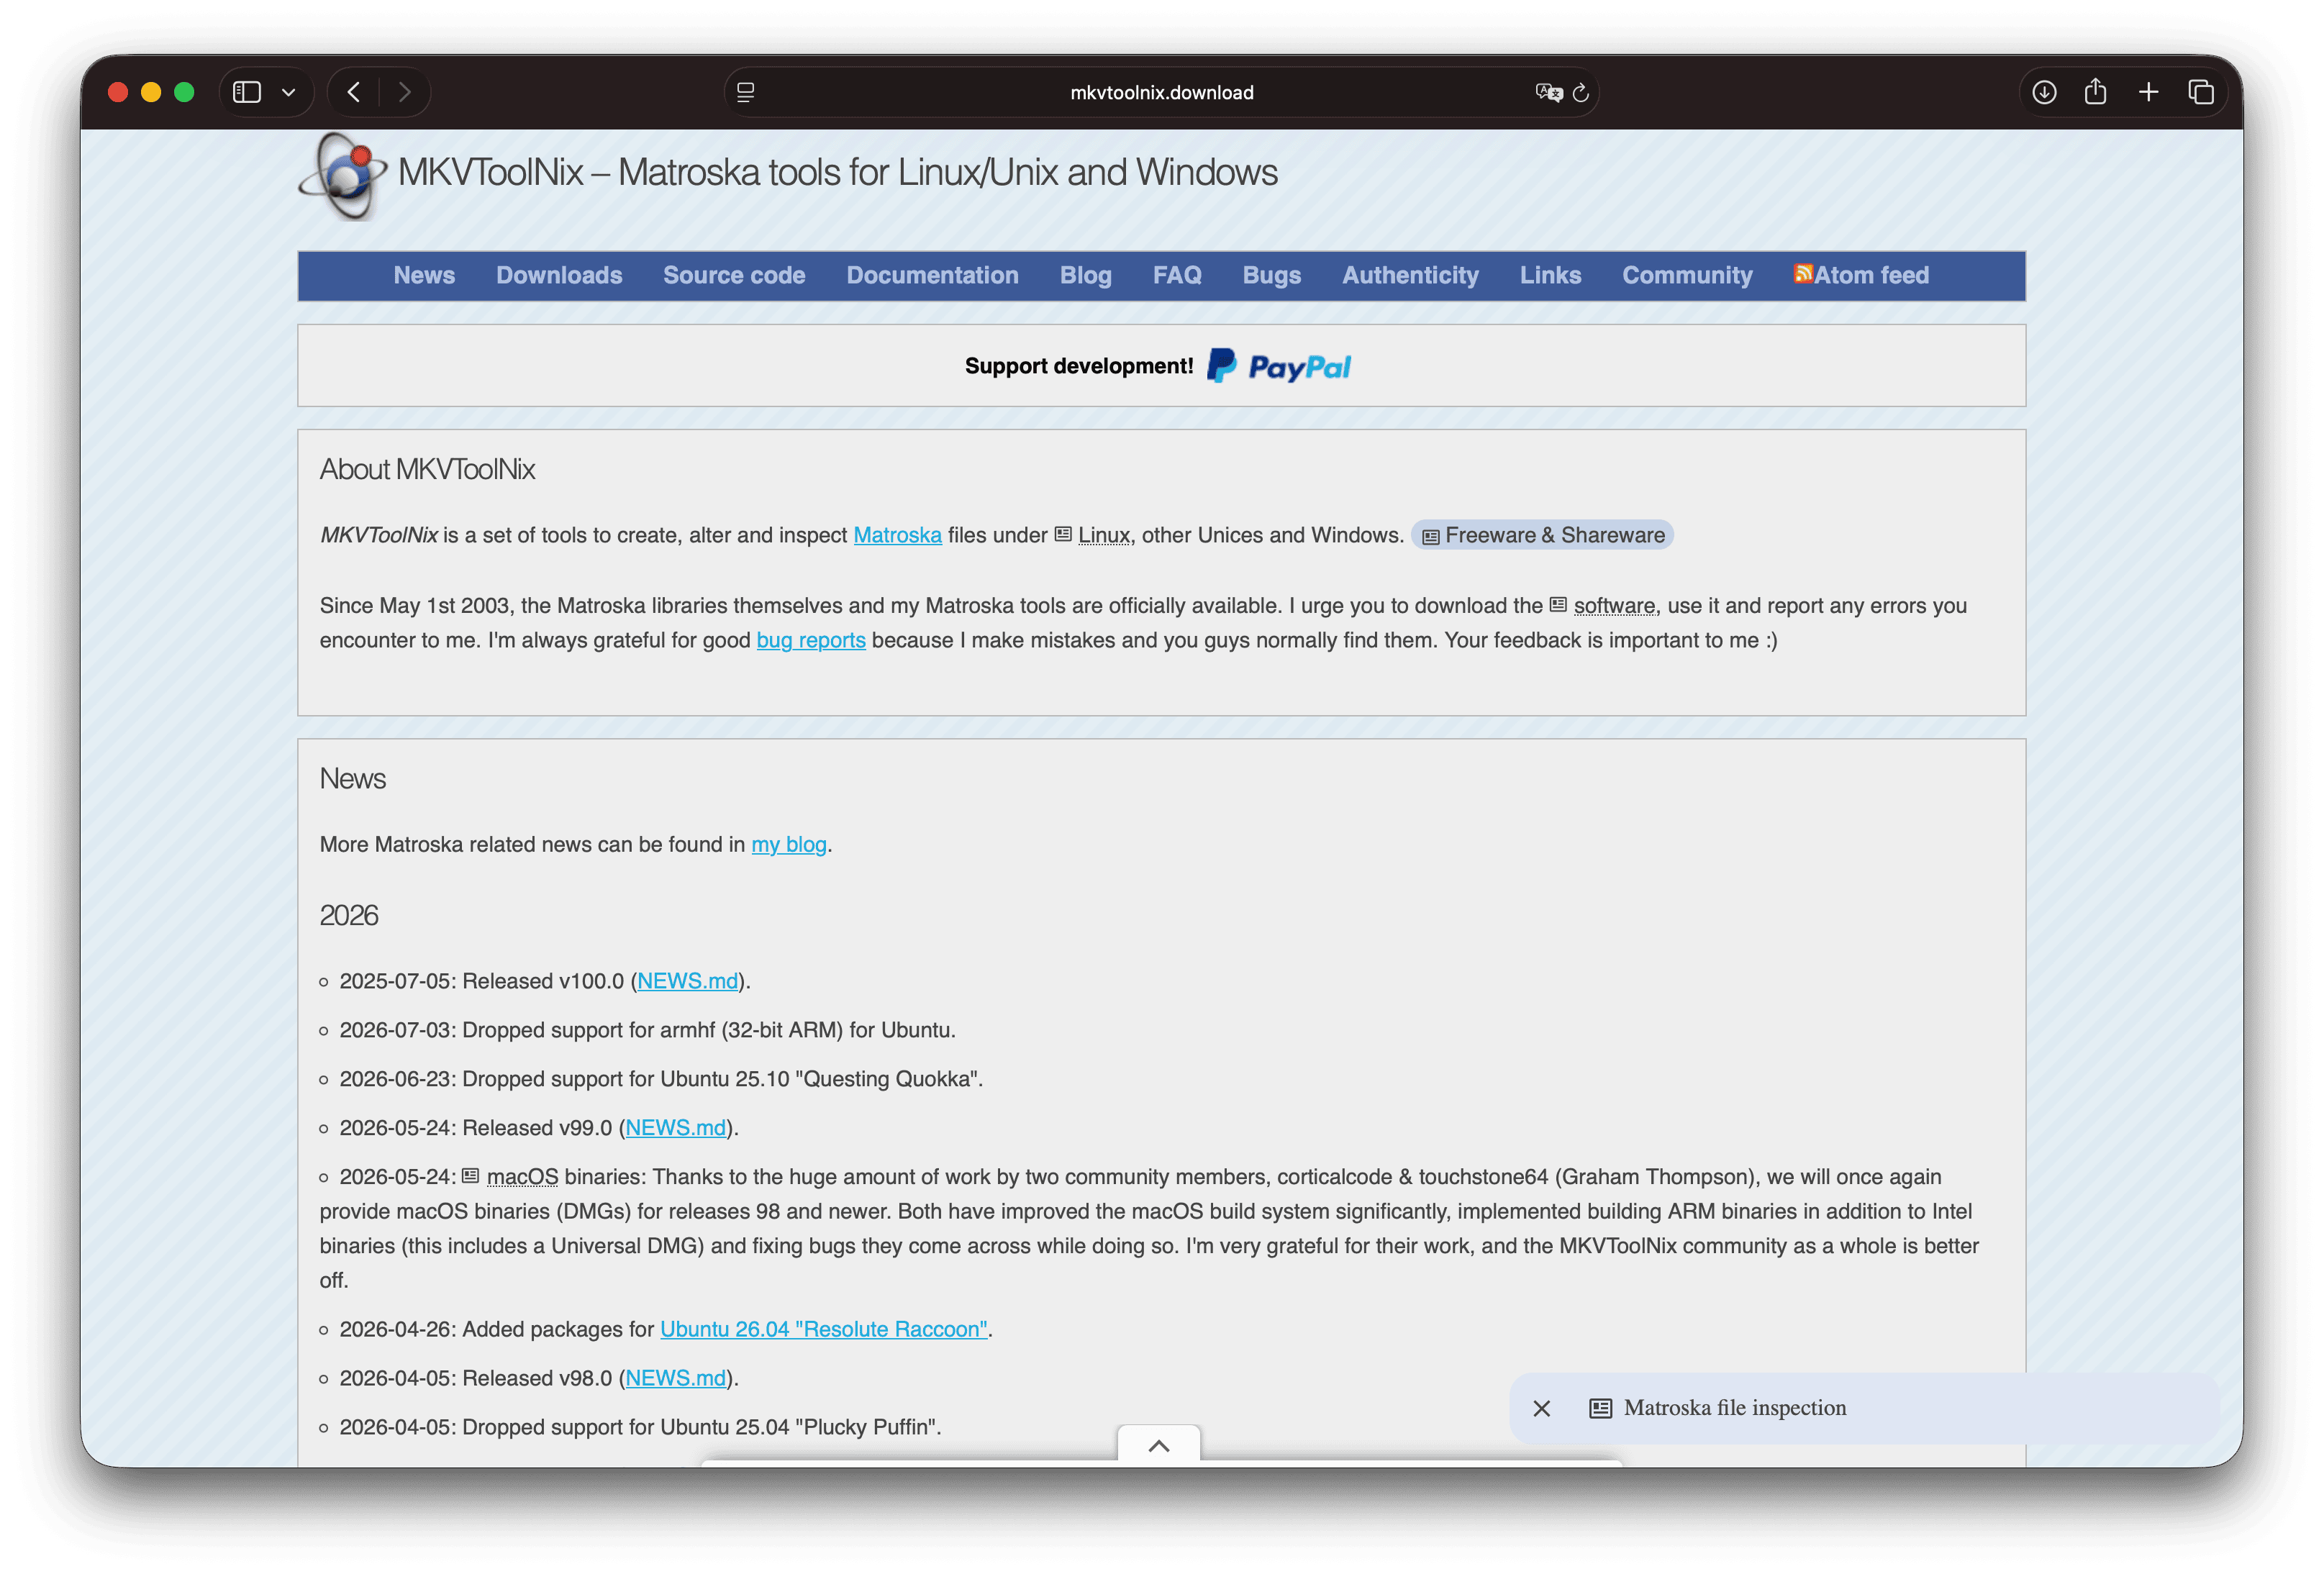Click the orange RSS feed icon
2324x1574 pixels.
point(1803,273)
